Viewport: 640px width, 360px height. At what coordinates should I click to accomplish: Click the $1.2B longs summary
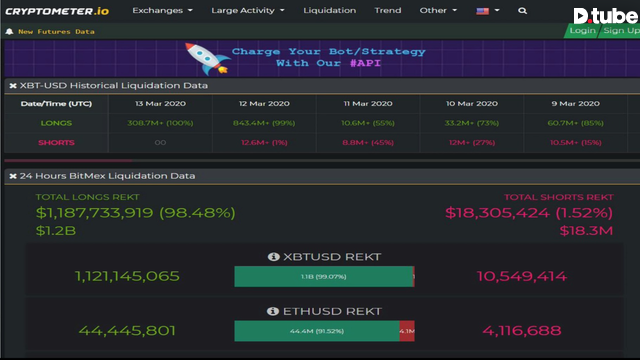tap(56, 231)
